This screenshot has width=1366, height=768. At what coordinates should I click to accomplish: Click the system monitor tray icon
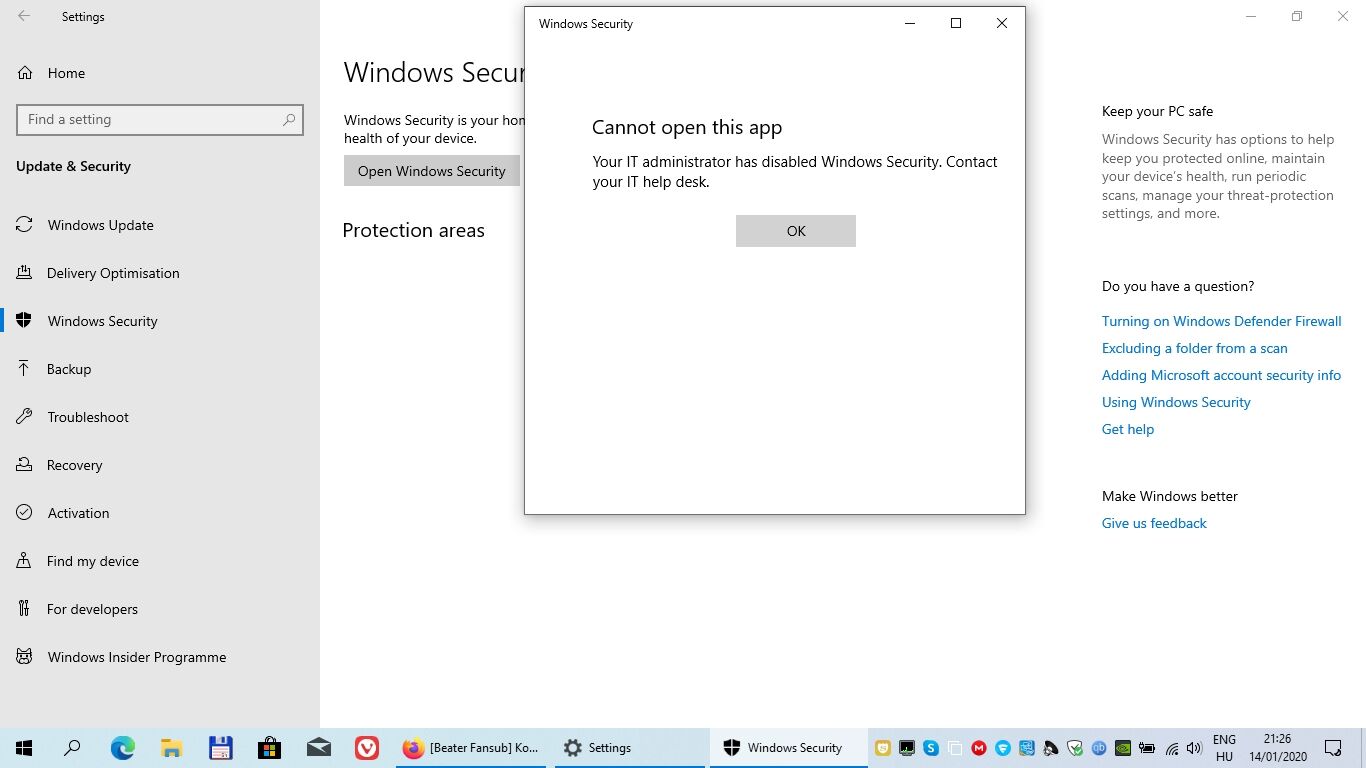pyautogui.click(x=907, y=748)
